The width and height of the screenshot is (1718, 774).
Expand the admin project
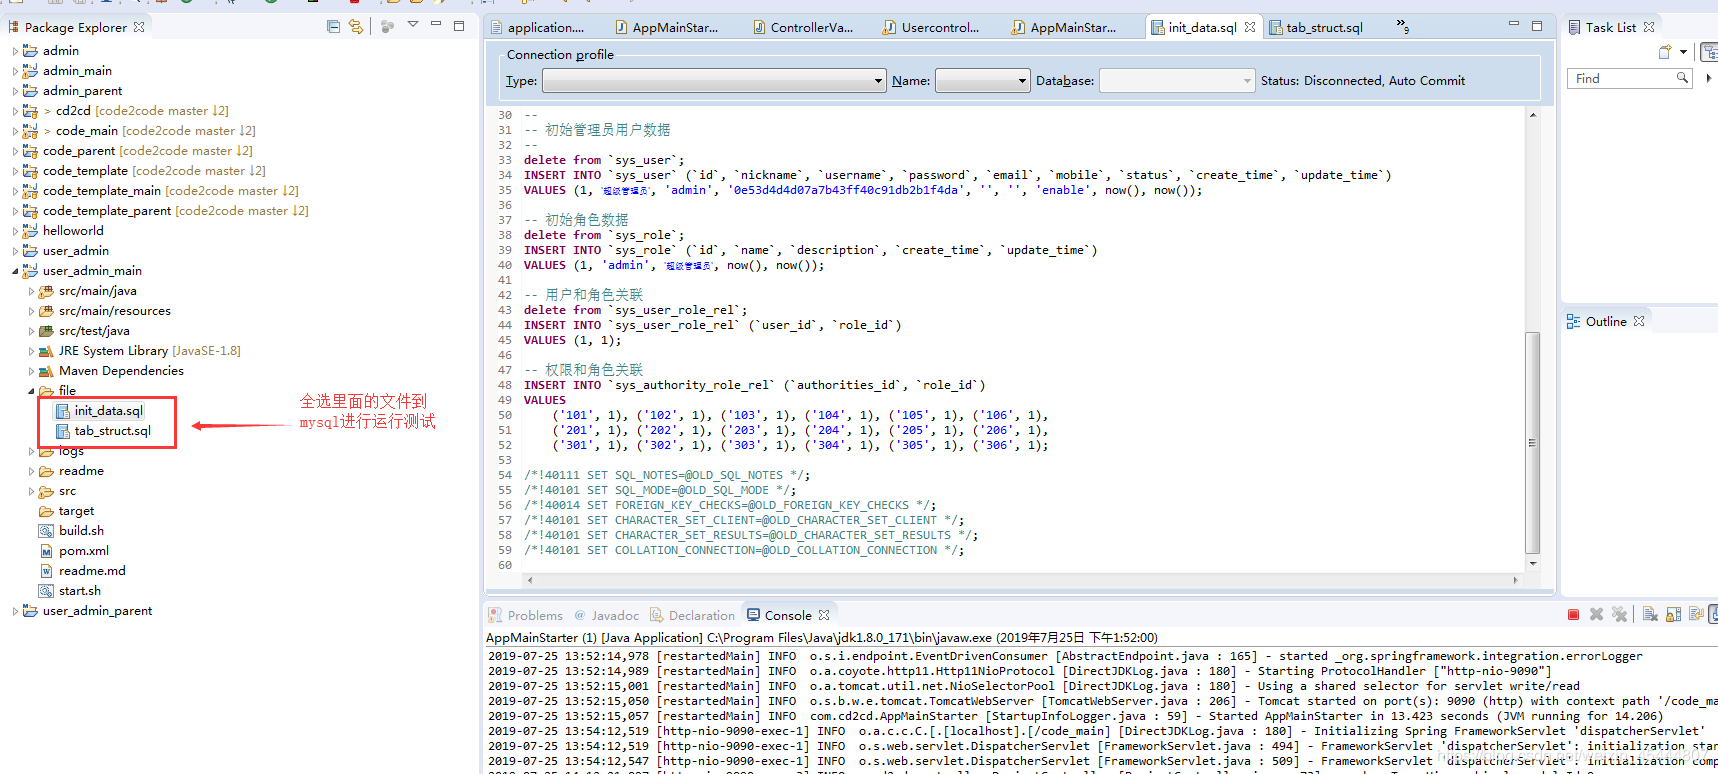(15, 51)
